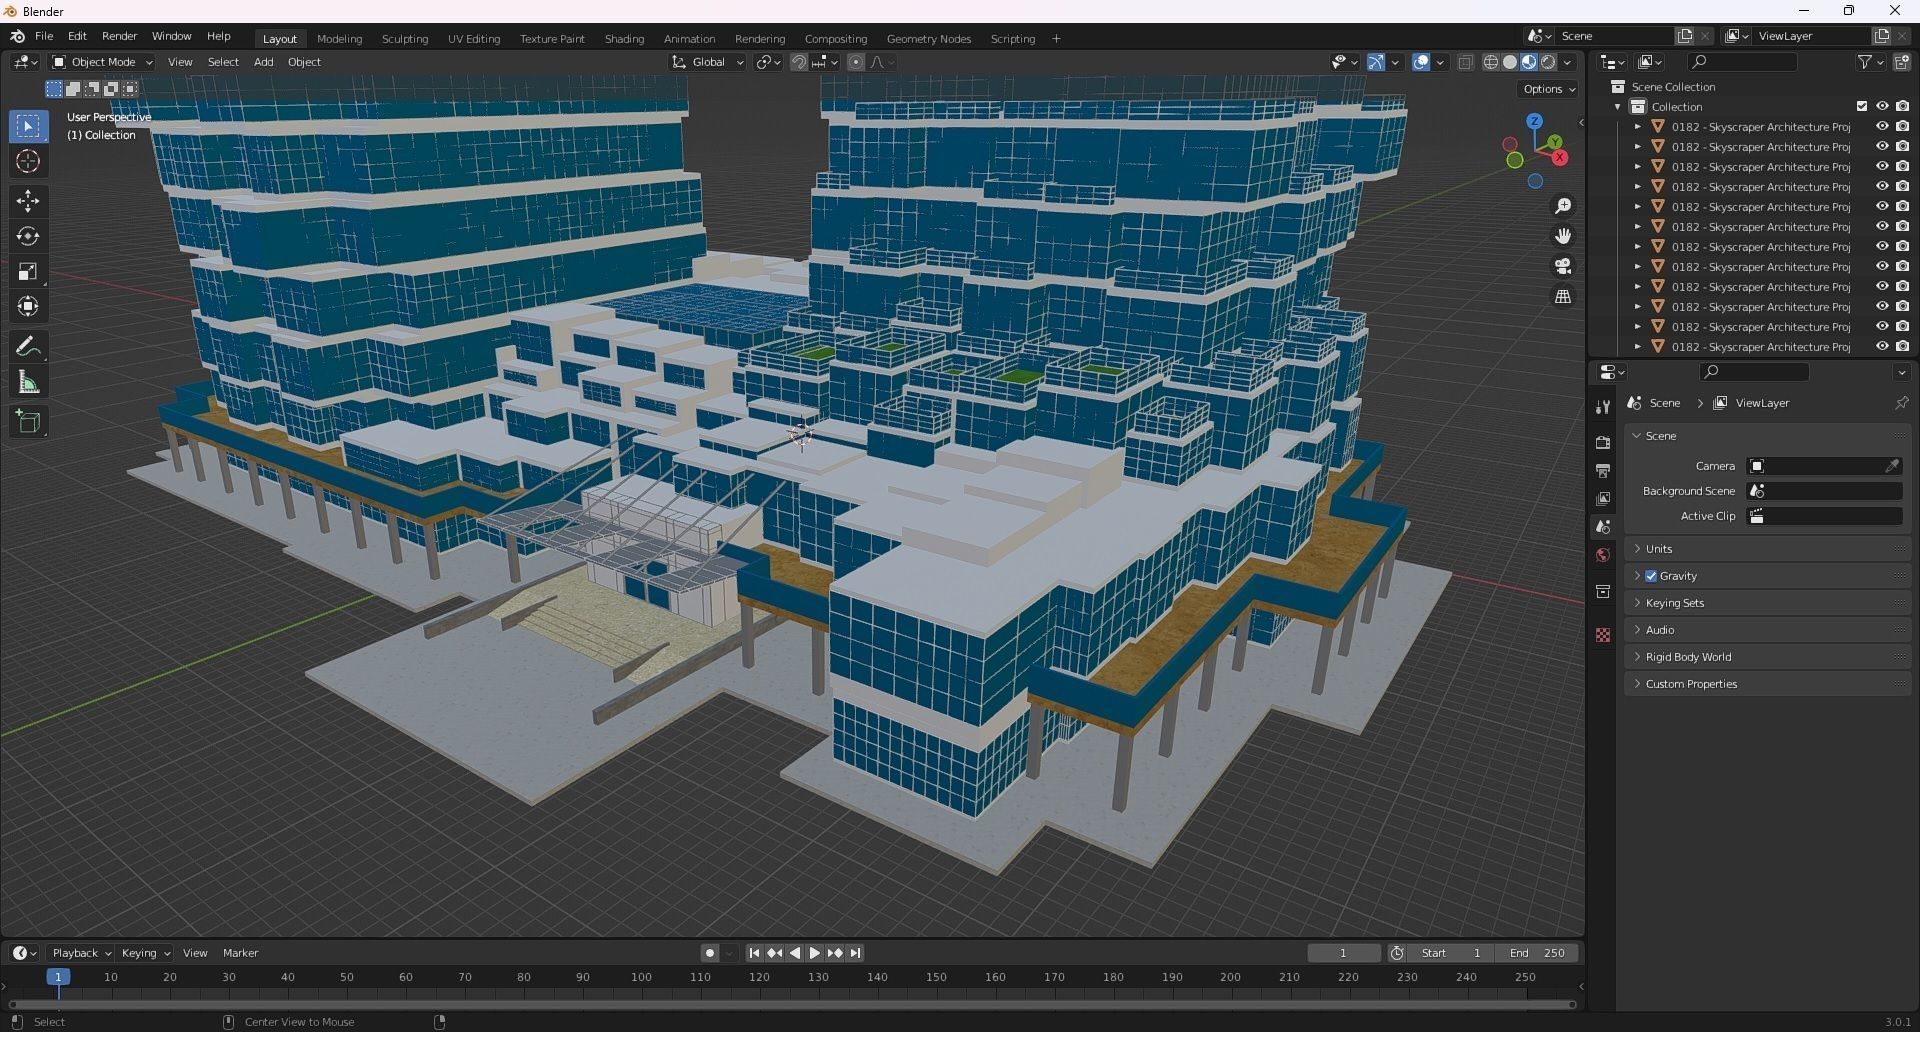Open the World properties tab
Image resolution: width=1920 pixels, height=1040 pixels.
click(x=1603, y=555)
